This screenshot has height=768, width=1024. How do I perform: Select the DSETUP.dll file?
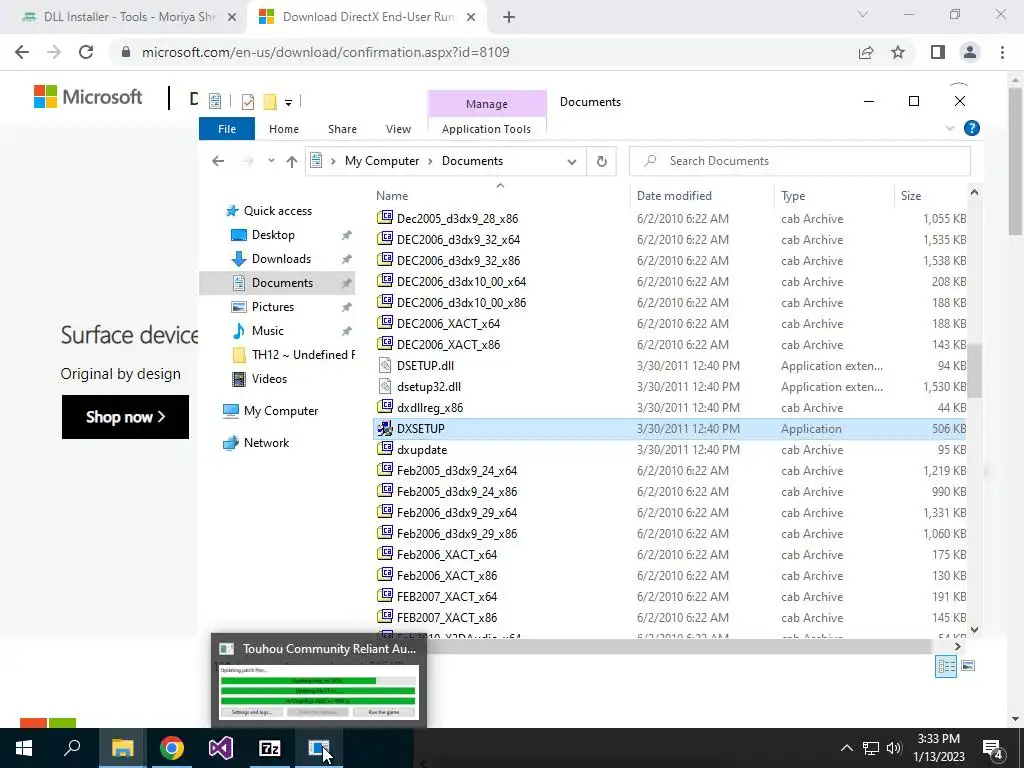click(669, 366)
